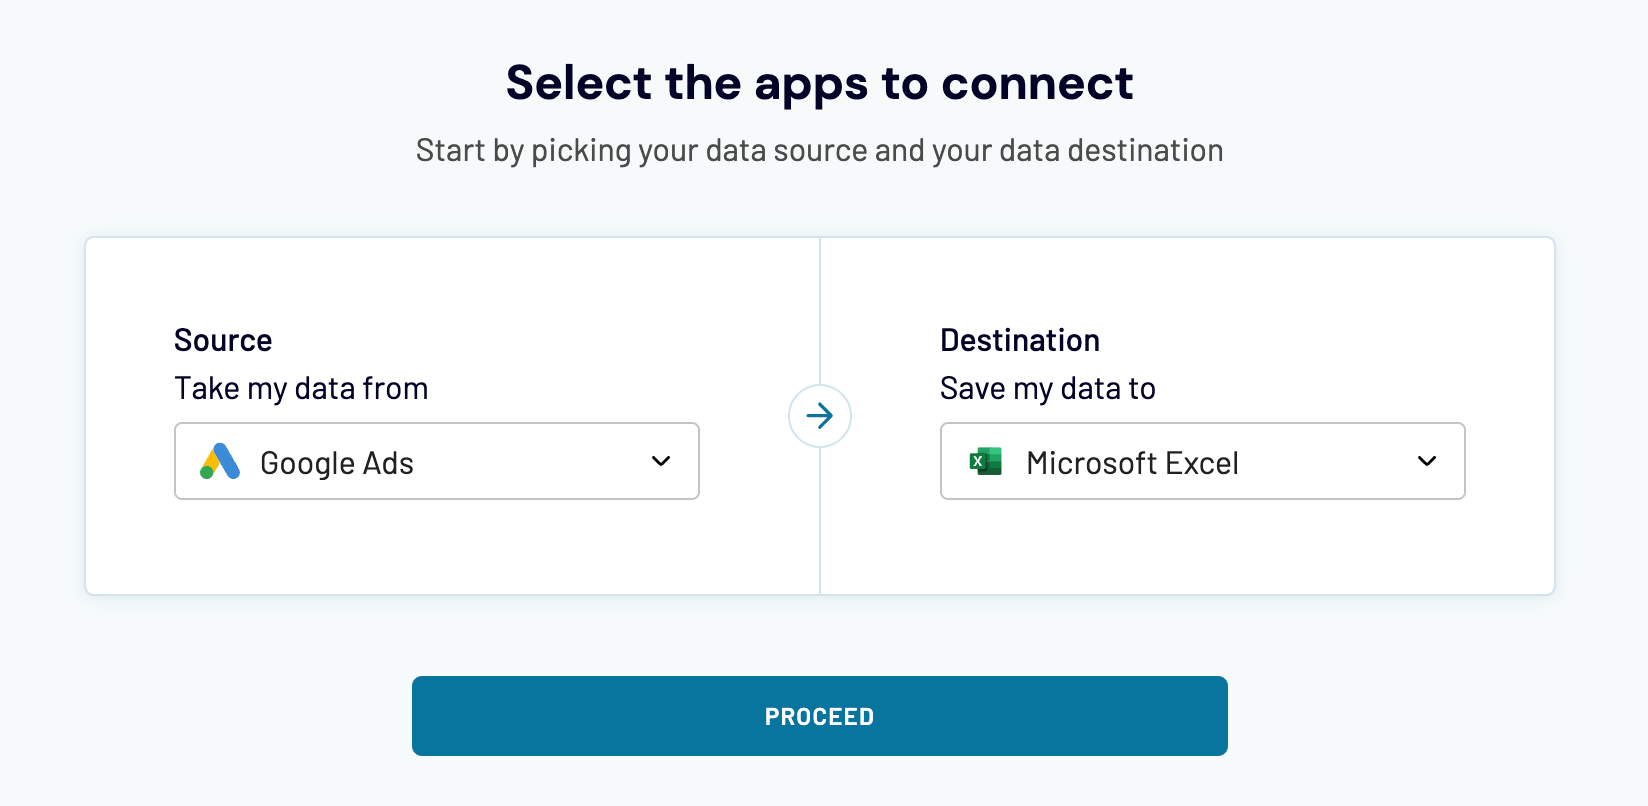Click the 'Select the apps to connect' title
1648x806 pixels.
820,83
